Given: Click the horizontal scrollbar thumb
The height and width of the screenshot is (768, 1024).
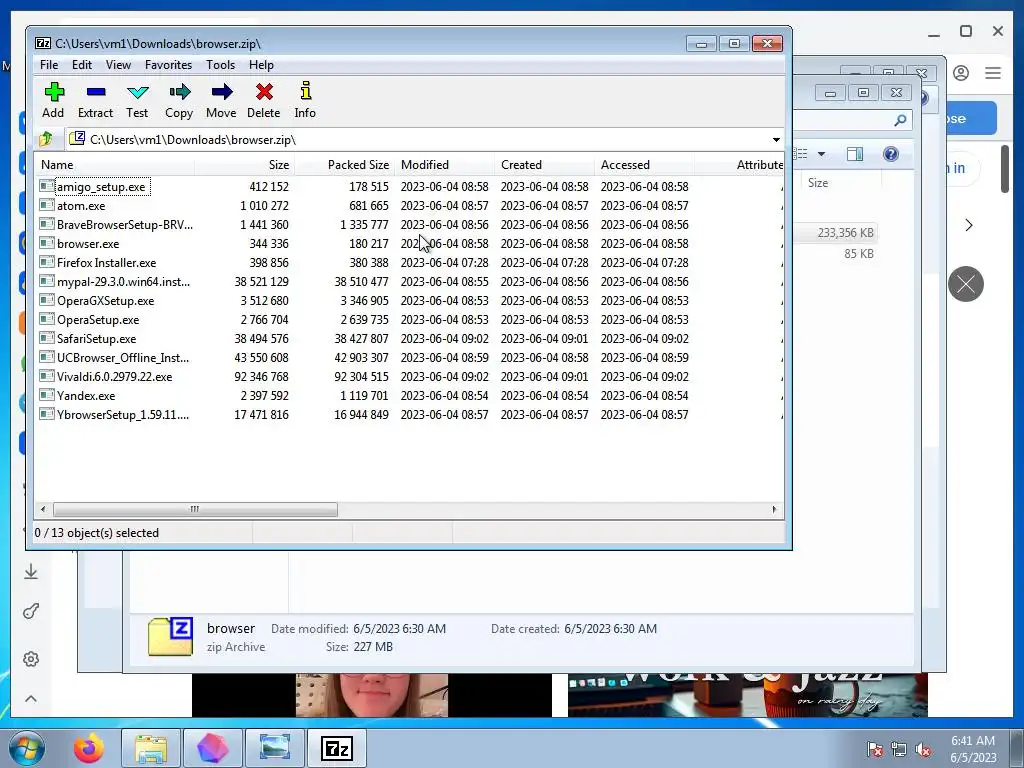Looking at the screenshot, I should tap(195, 509).
